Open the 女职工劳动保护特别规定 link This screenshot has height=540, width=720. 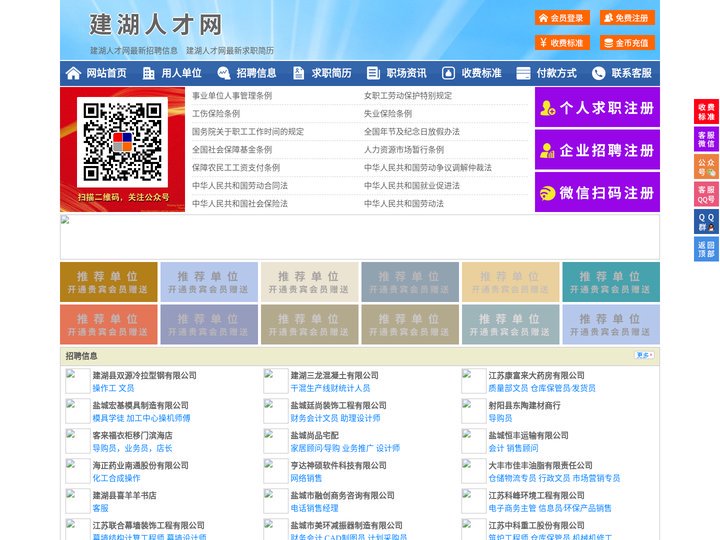tap(408, 96)
